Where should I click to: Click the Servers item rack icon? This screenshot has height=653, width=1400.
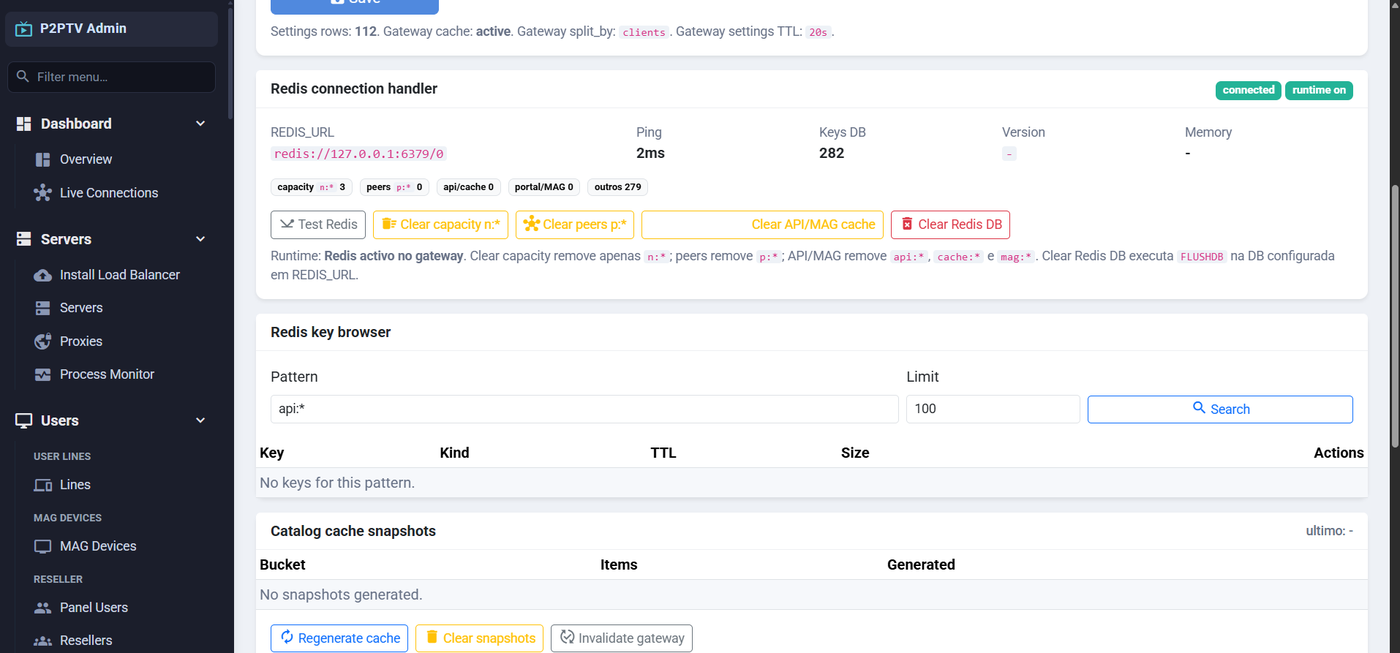click(42, 308)
